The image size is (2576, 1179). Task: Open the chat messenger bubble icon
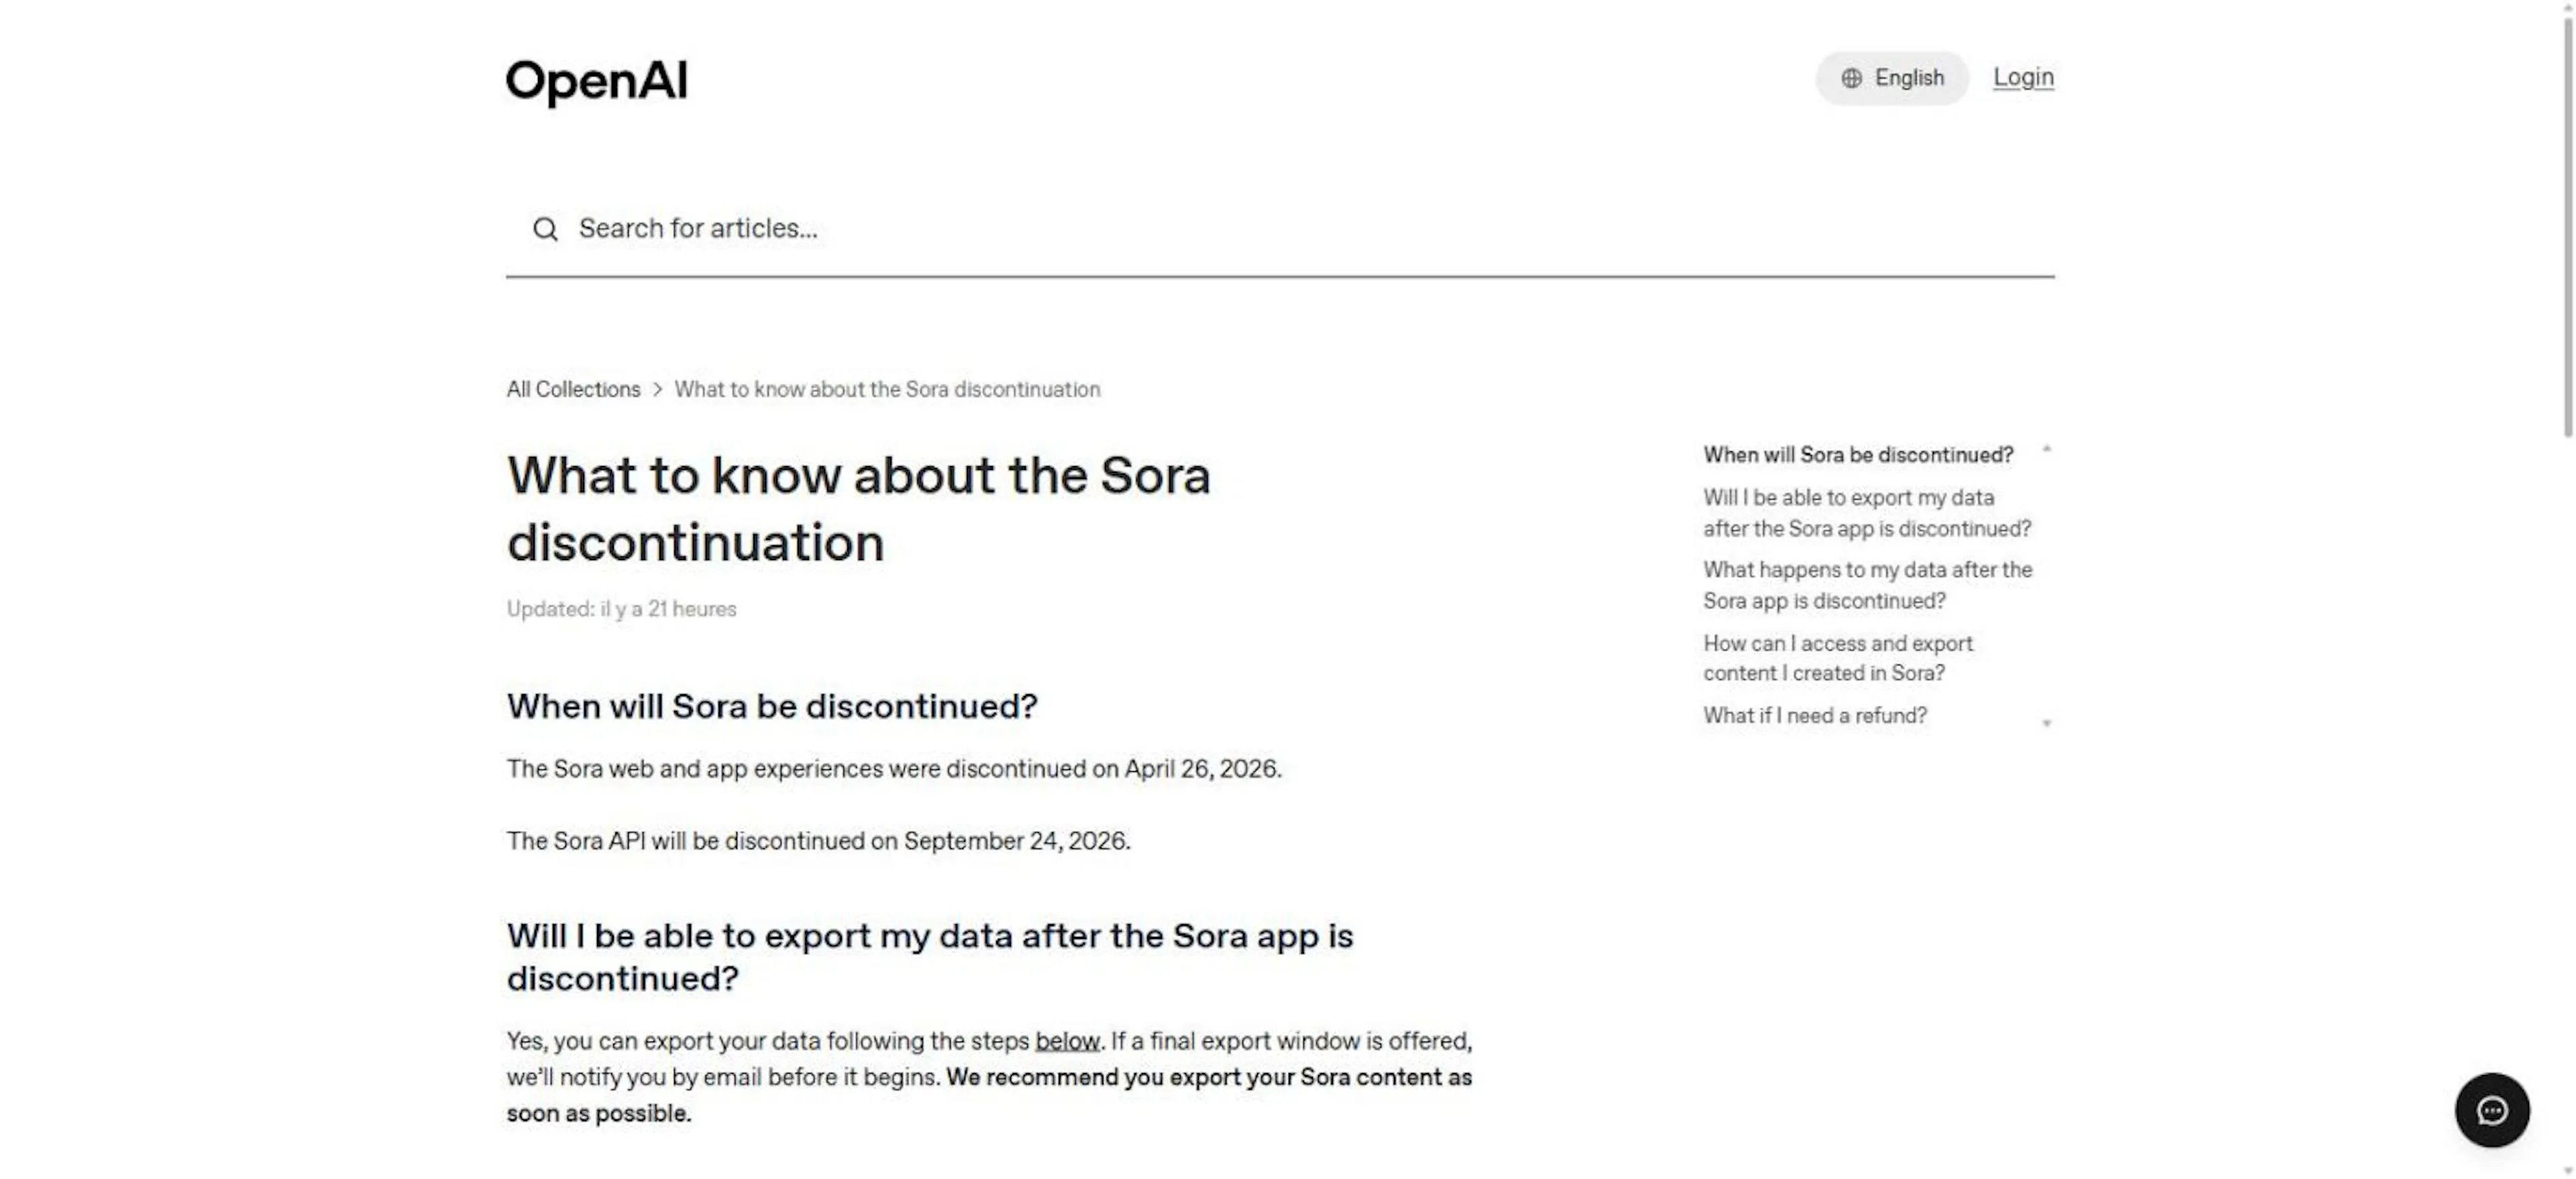tap(2491, 1110)
